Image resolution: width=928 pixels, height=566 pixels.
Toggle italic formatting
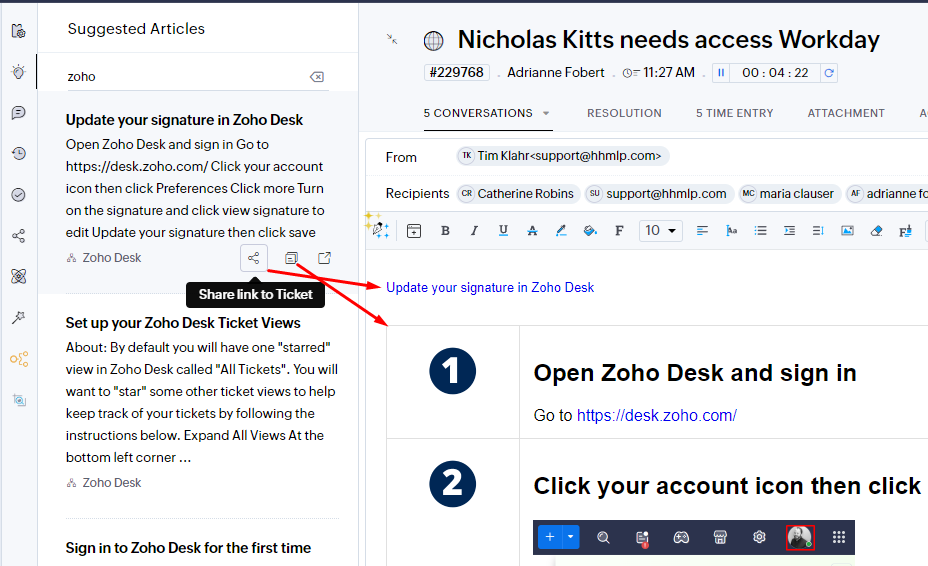(x=474, y=231)
